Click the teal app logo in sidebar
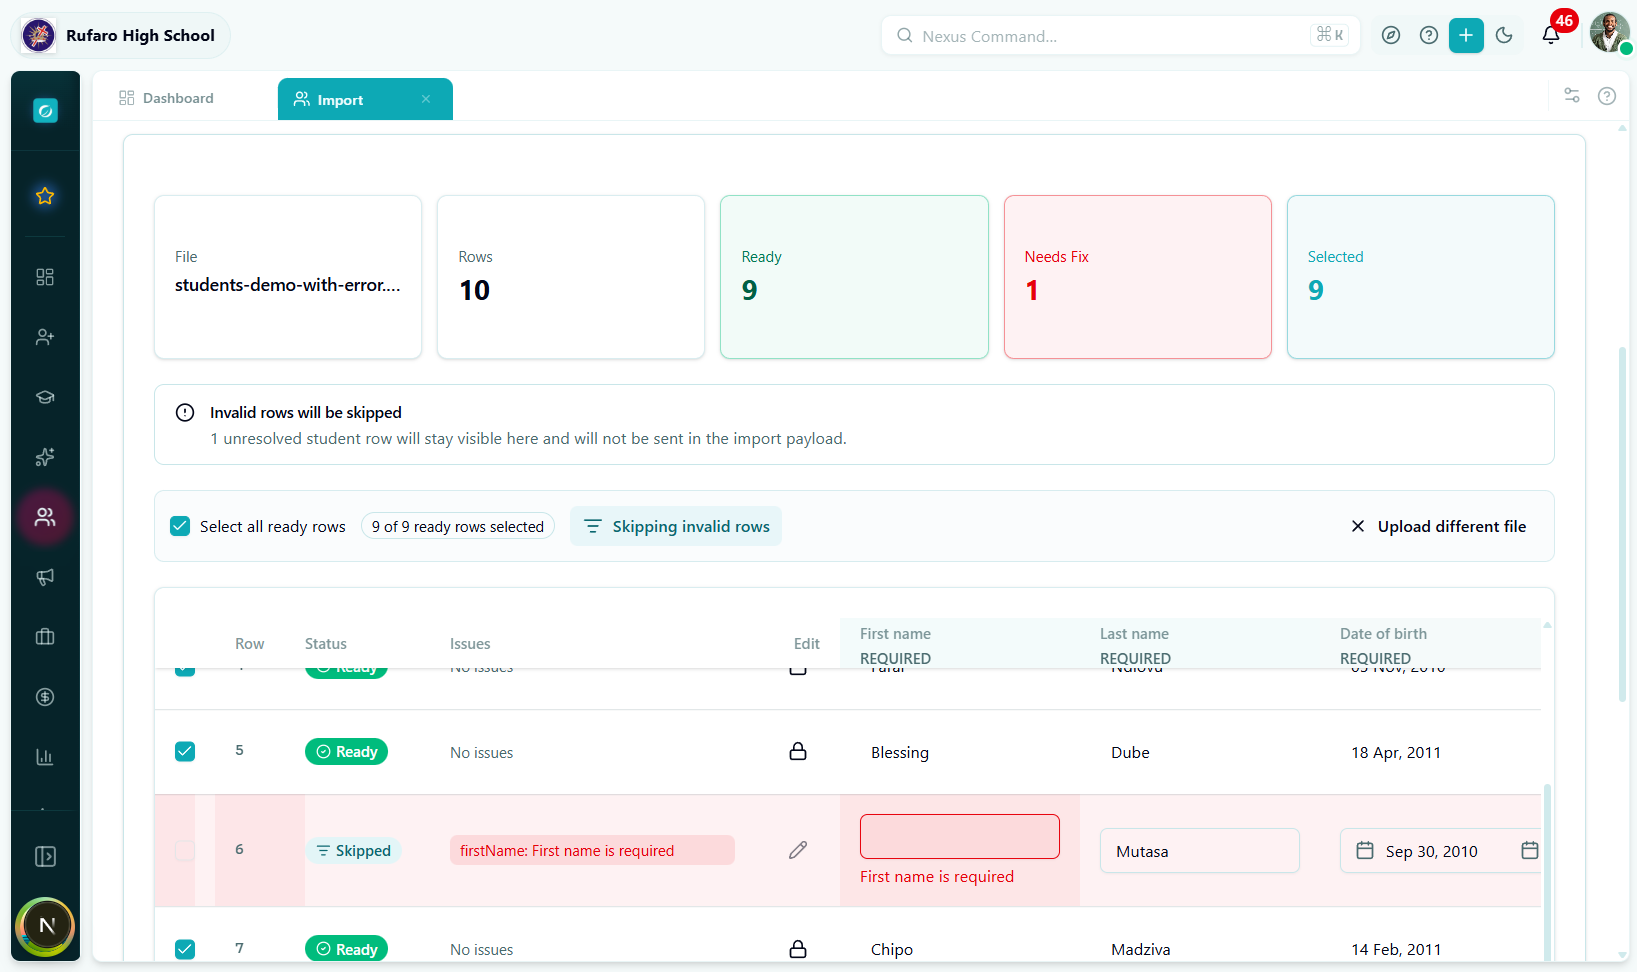 pyautogui.click(x=45, y=111)
